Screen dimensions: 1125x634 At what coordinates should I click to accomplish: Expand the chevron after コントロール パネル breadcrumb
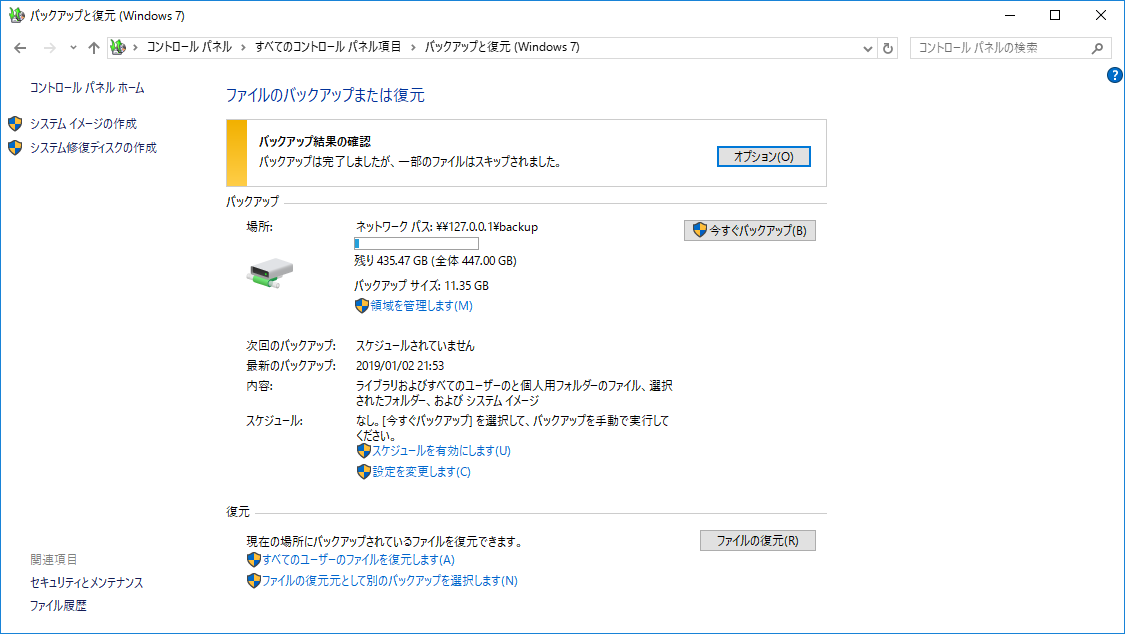click(x=243, y=47)
